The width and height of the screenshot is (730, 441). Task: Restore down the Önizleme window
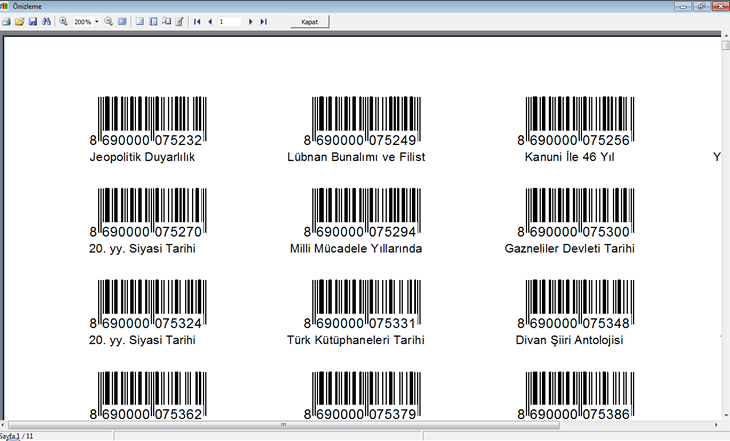coord(701,6)
